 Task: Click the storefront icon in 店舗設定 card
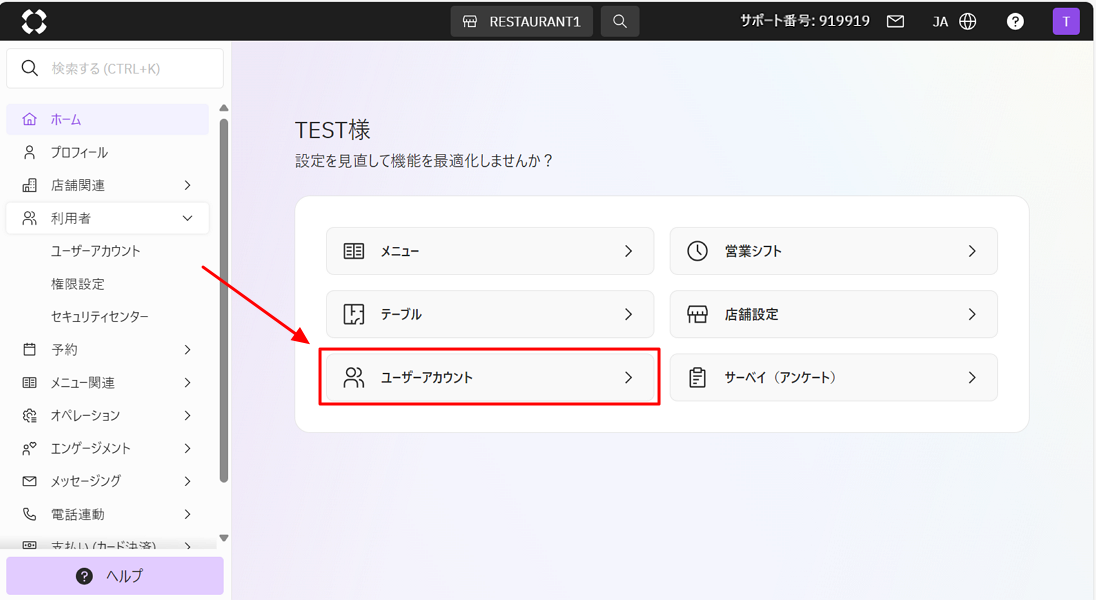697,314
